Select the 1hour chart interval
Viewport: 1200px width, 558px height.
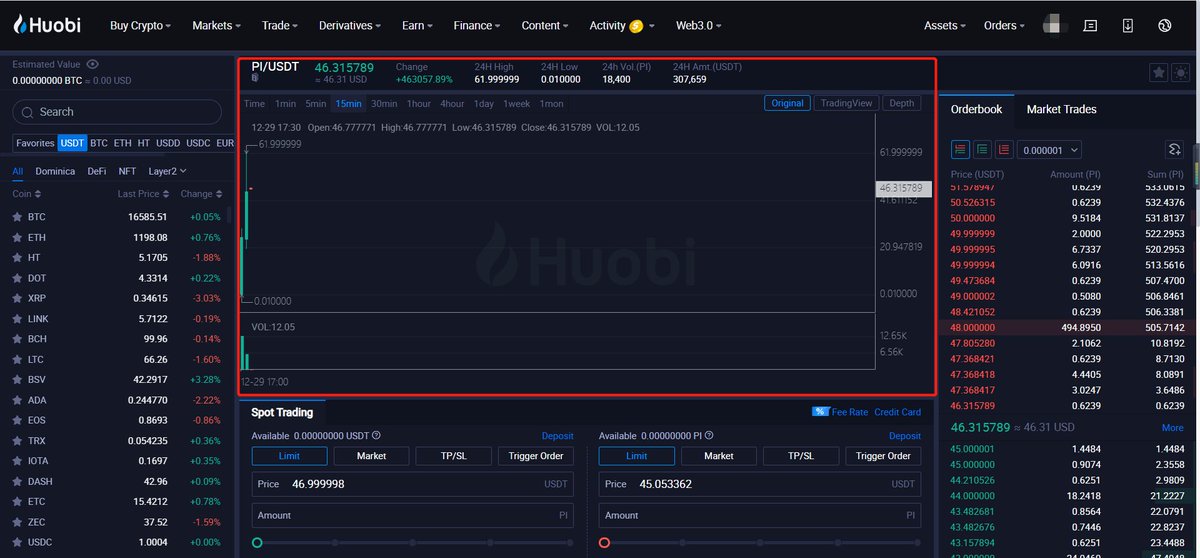(x=419, y=104)
